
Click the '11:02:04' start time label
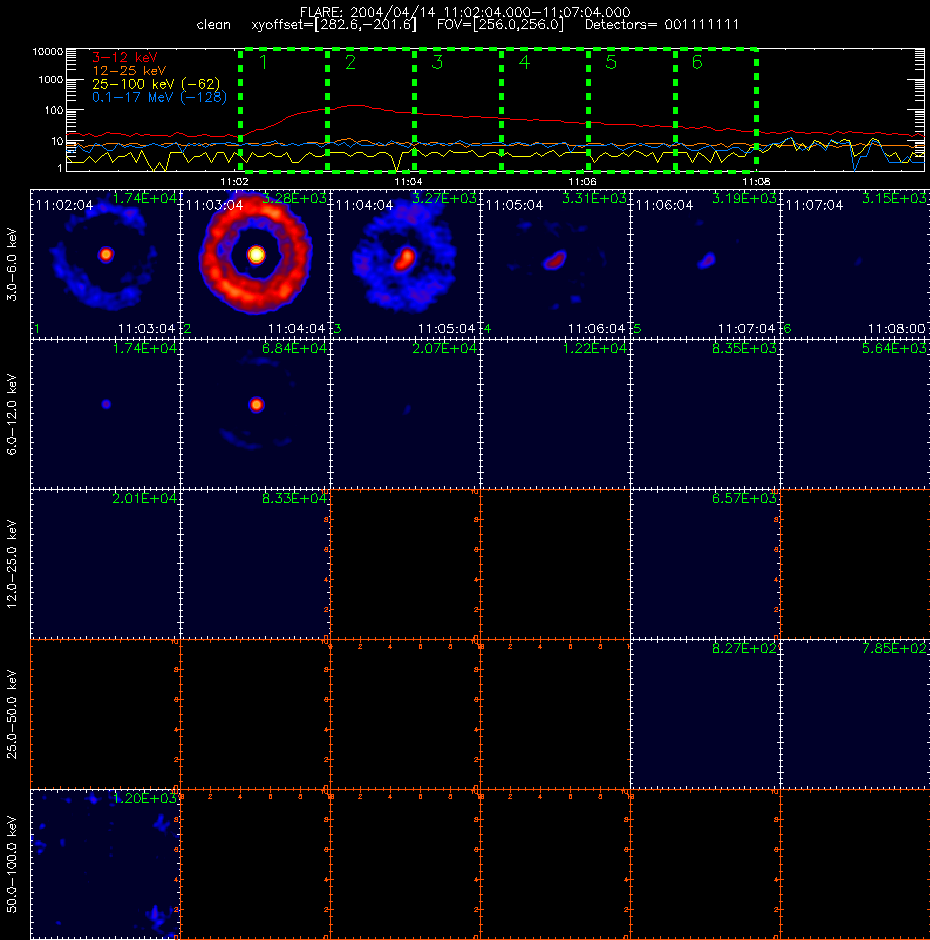pos(64,205)
